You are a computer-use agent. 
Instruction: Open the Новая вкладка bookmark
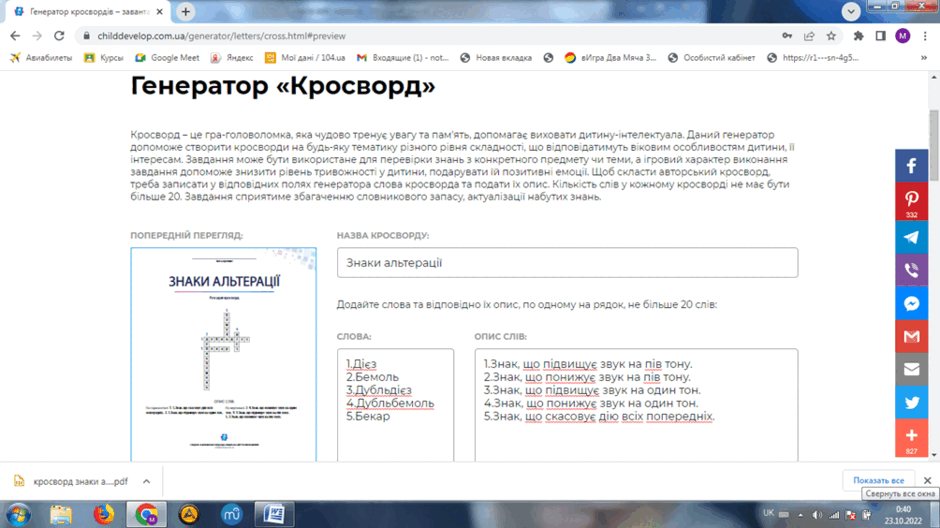click(496, 58)
